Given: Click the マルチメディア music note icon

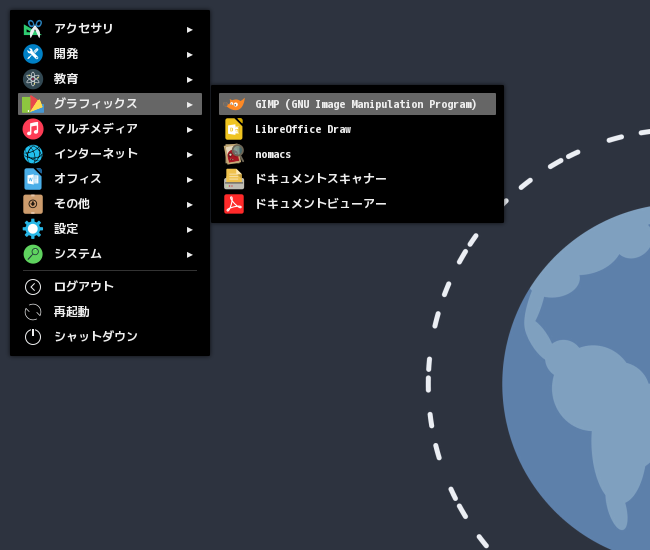Looking at the screenshot, I should tap(33, 129).
